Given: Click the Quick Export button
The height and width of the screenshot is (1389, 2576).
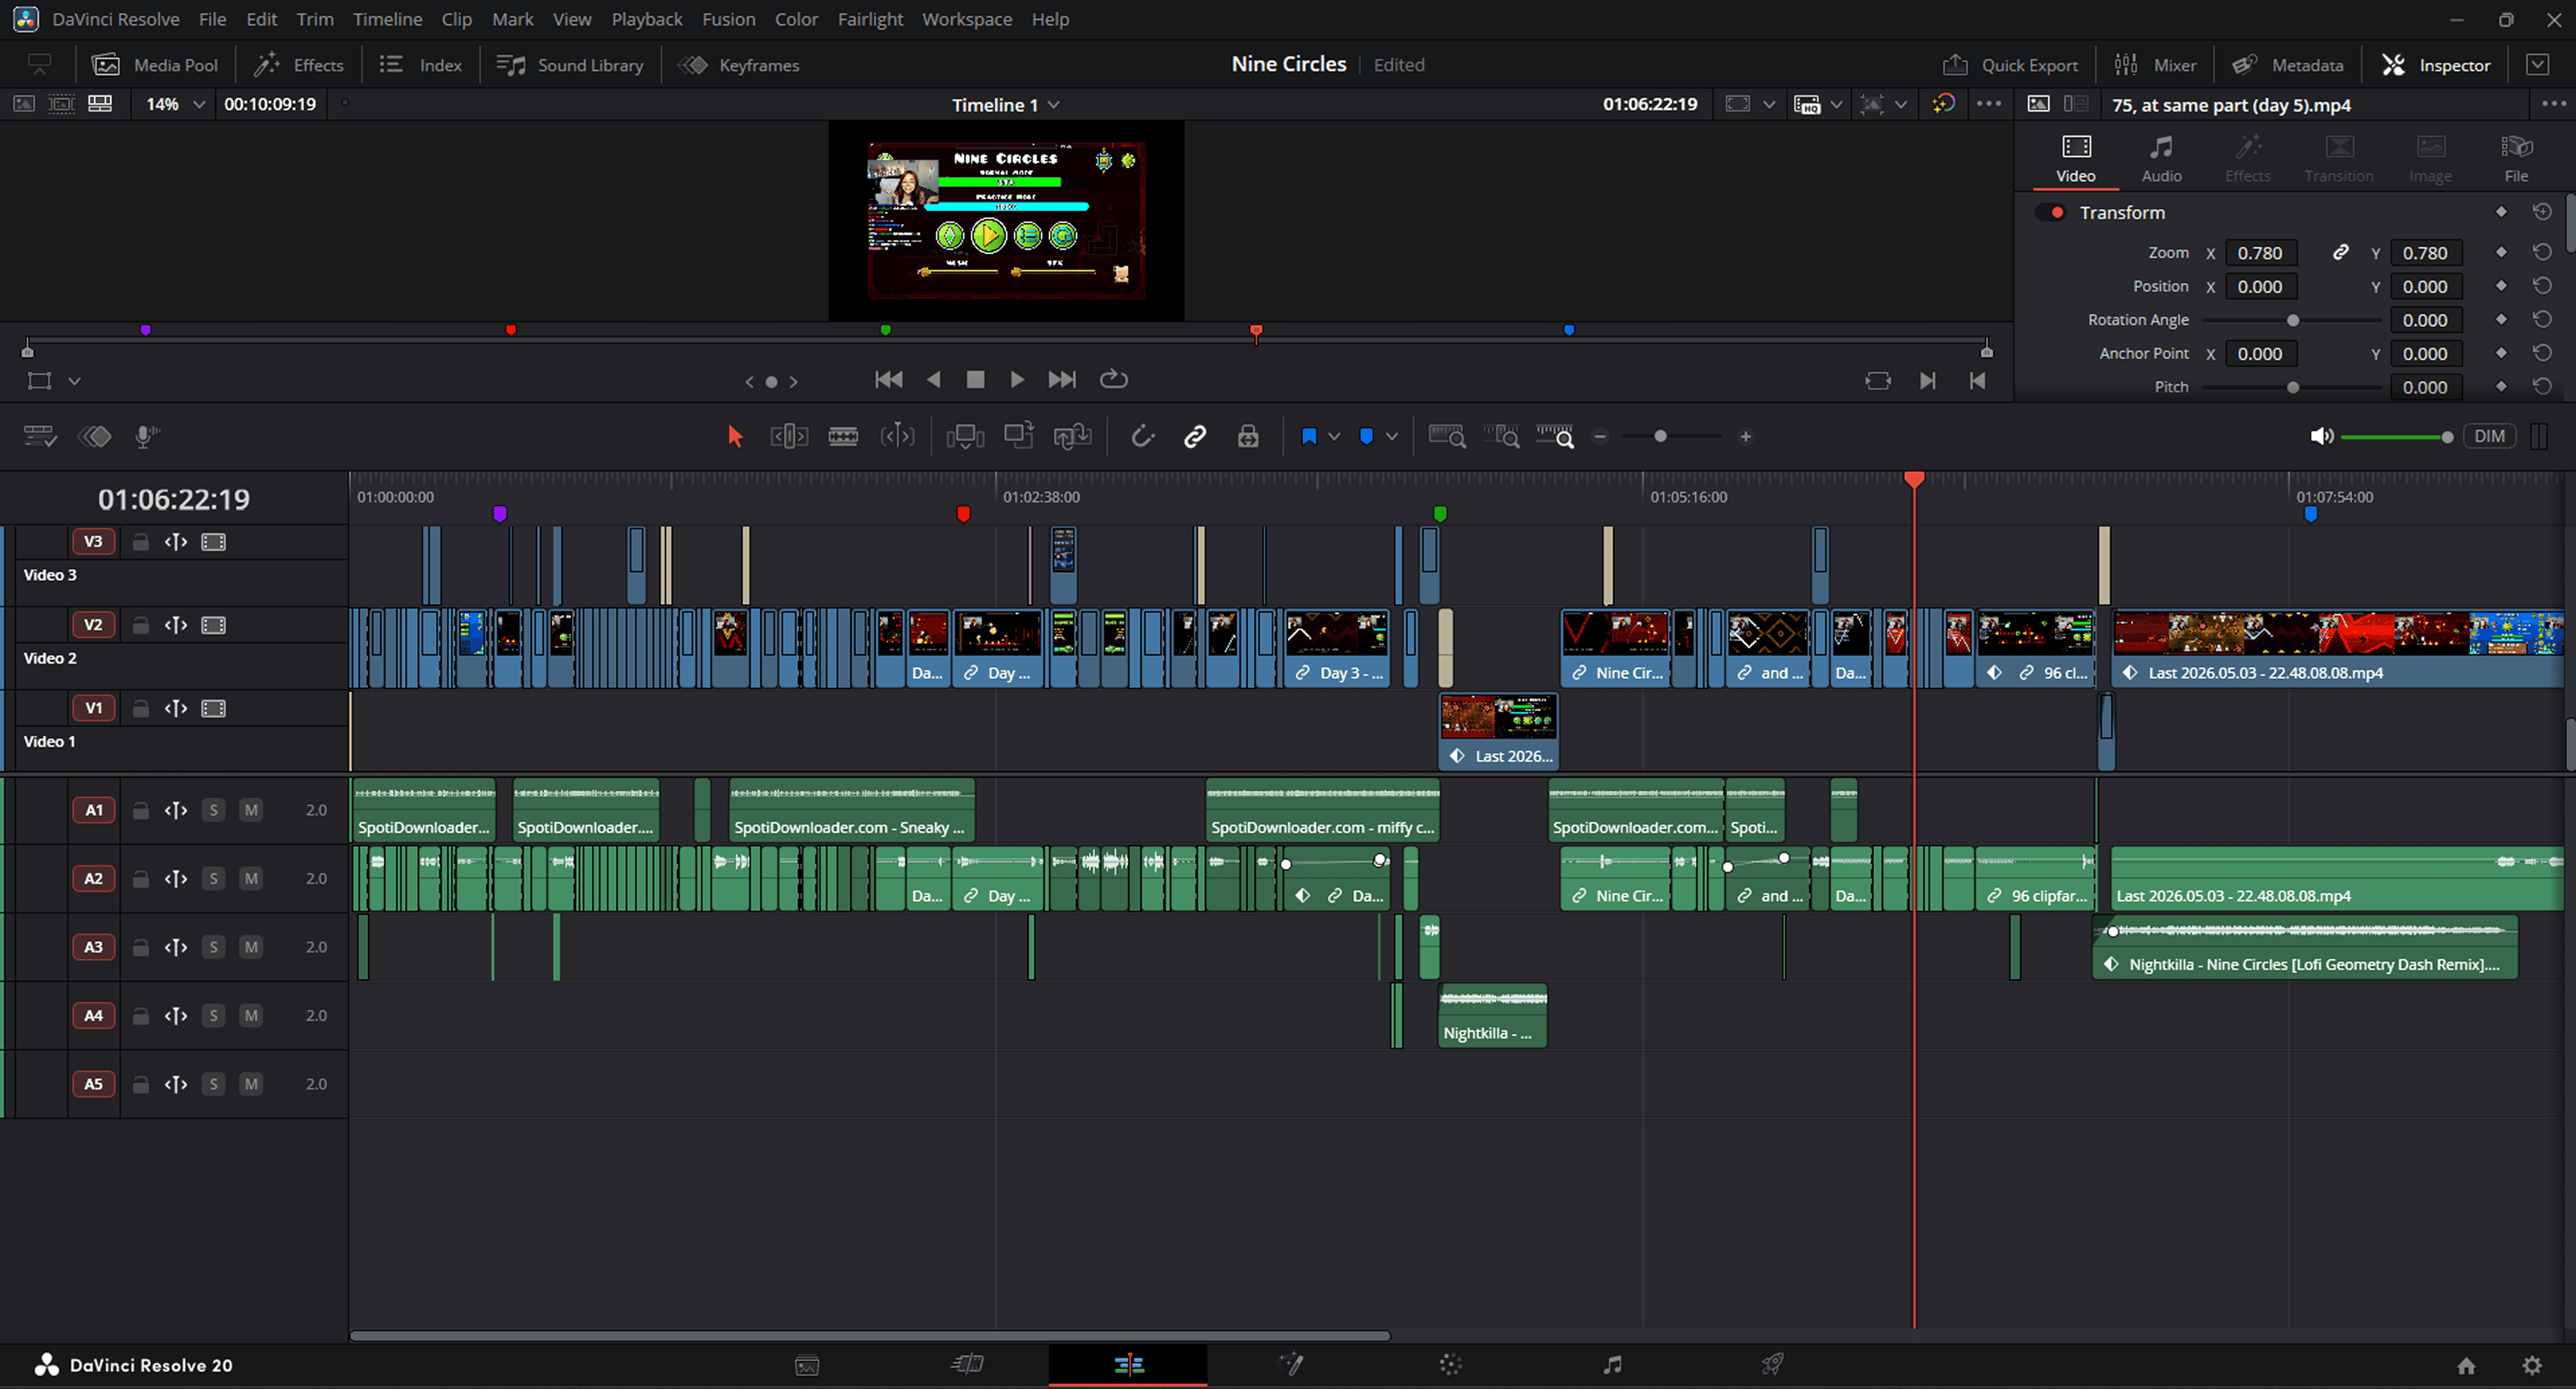Looking at the screenshot, I should [2010, 65].
